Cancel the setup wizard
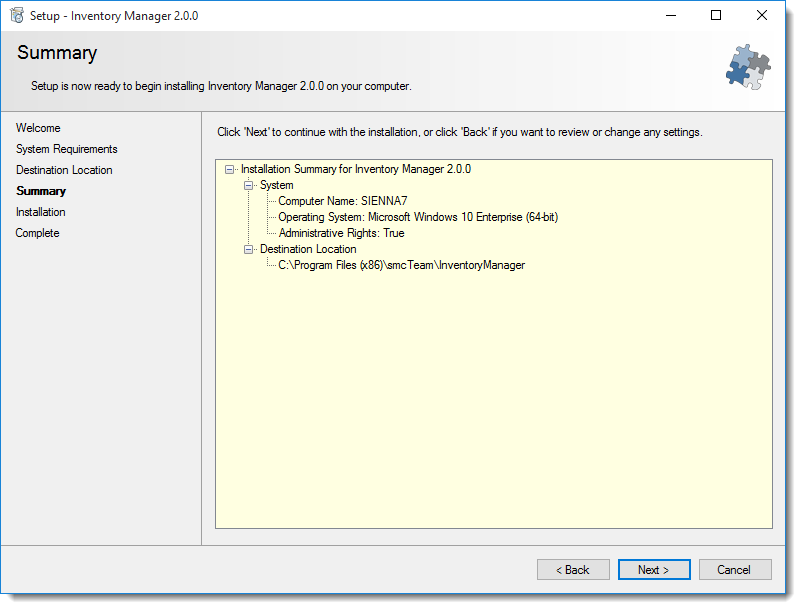This screenshot has width=801, height=609. tap(735, 570)
